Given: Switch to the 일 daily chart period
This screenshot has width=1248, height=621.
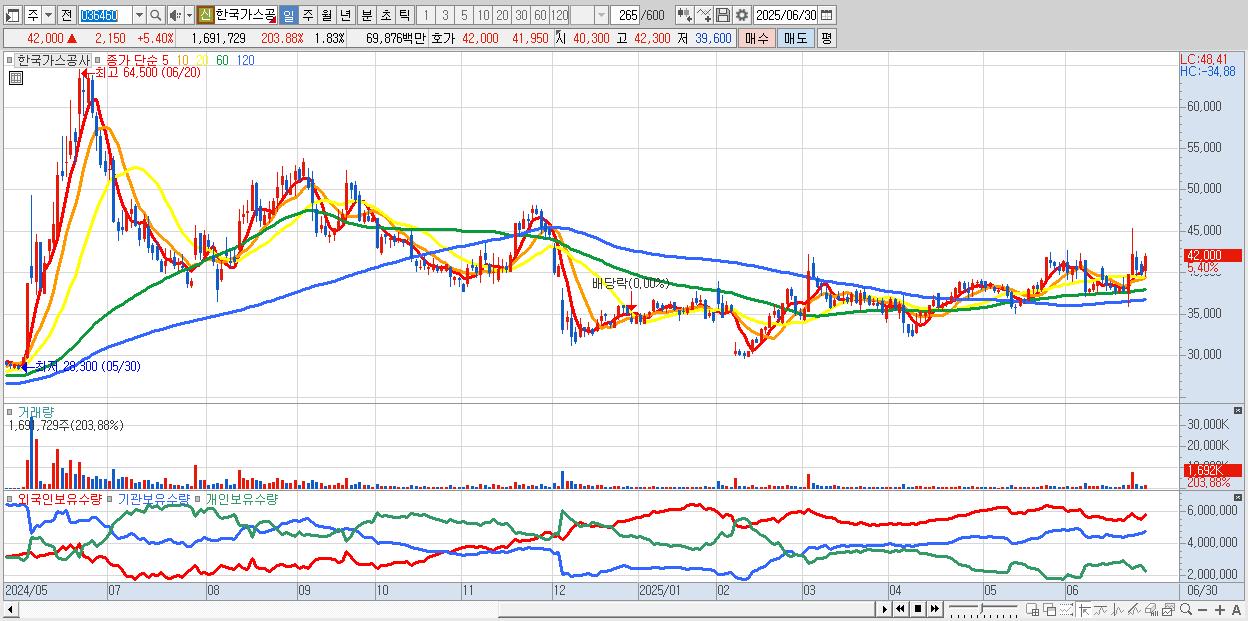Looking at the screenshot, I should tap(288, 15).
